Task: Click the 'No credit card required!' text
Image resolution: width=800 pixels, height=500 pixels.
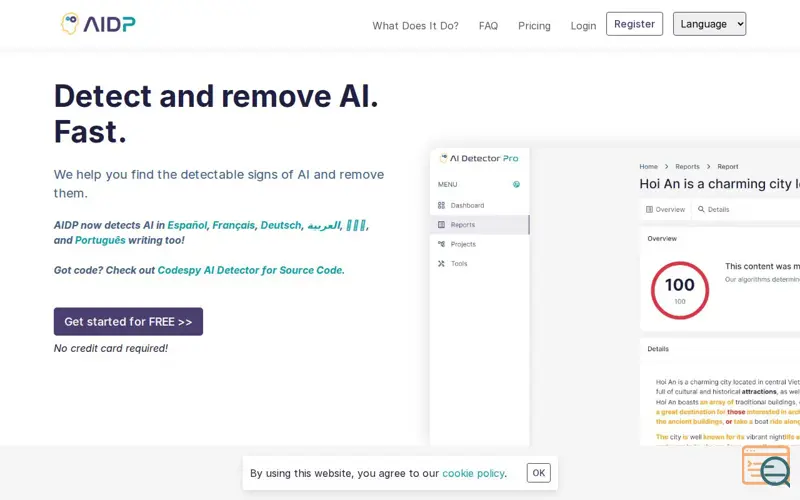Action: point(111,348)
